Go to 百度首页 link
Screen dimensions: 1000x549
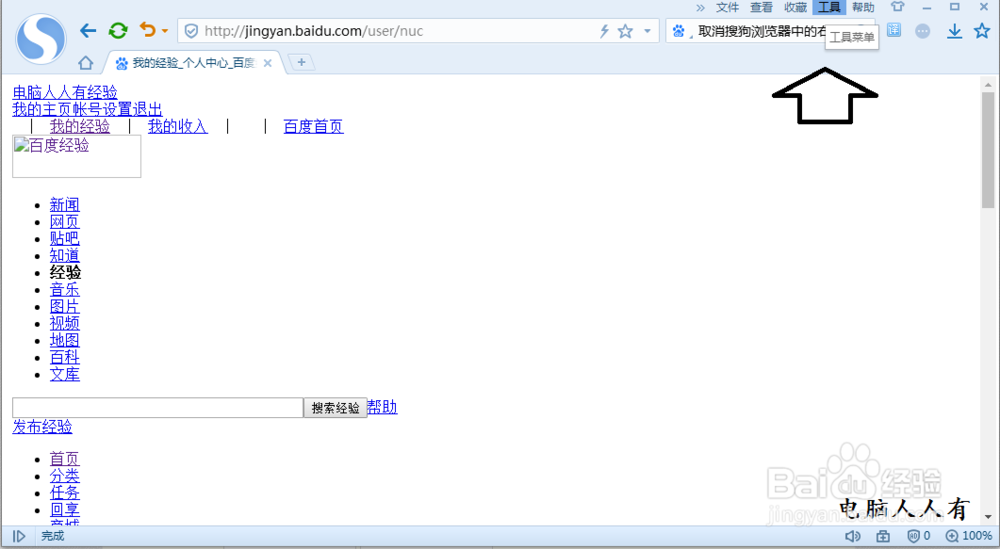tap(313, 126)
